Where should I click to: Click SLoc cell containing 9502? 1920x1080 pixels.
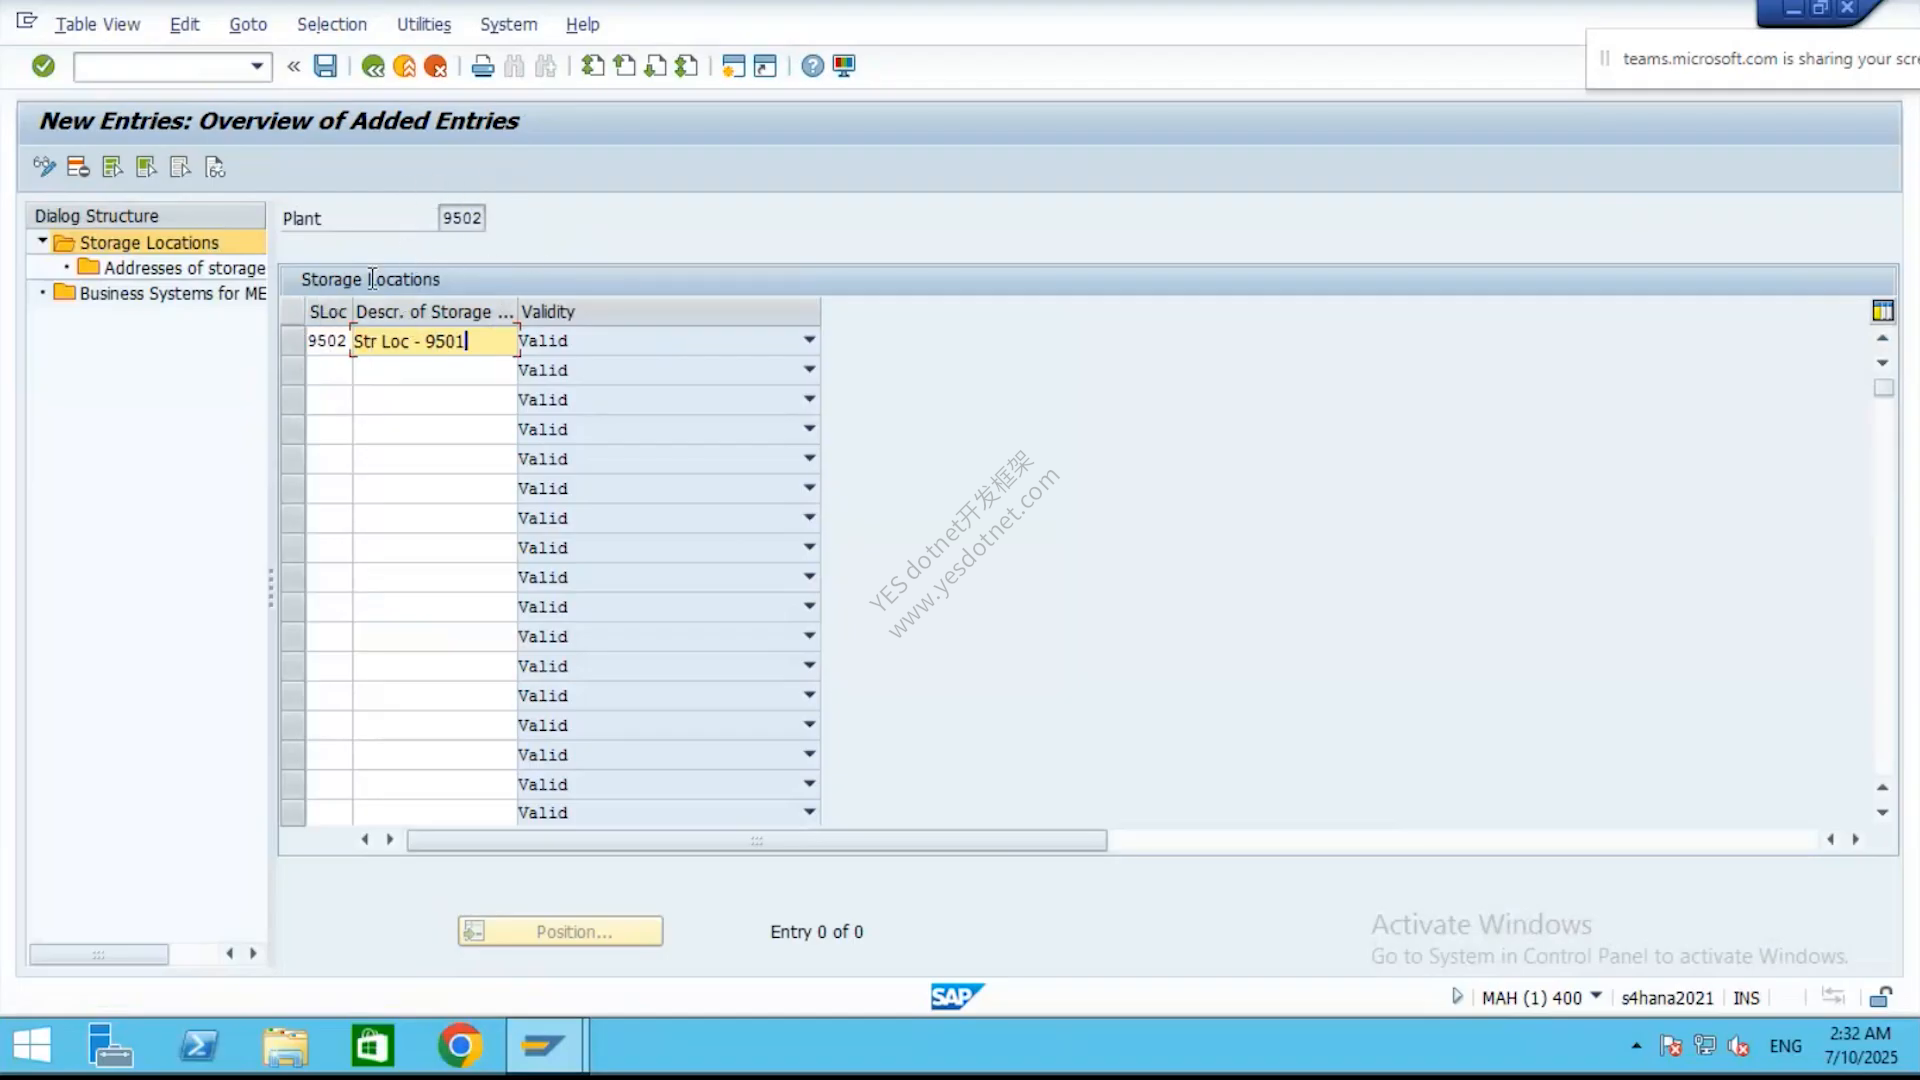[328, 341]
